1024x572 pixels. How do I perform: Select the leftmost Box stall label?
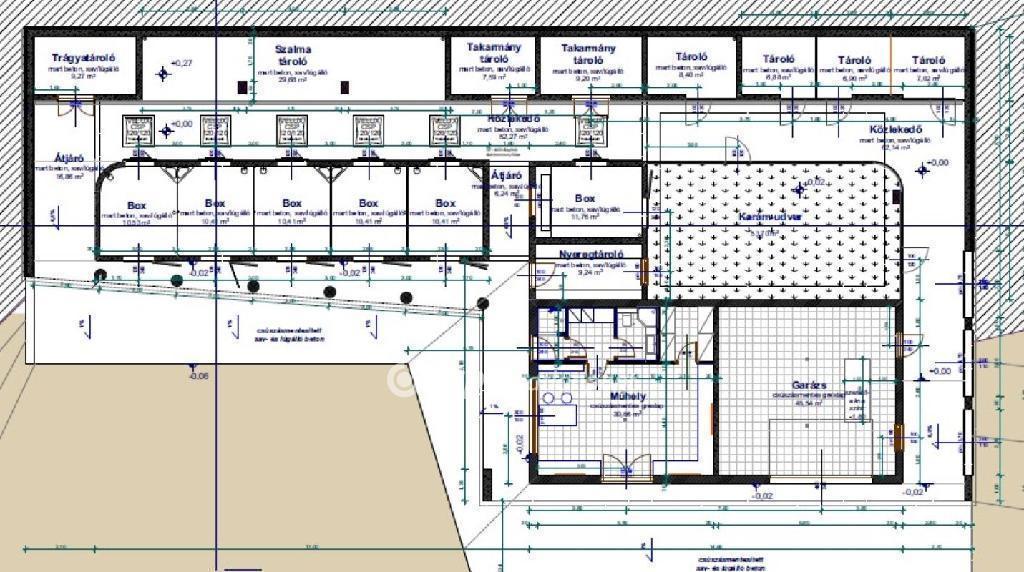click(136, 205)
